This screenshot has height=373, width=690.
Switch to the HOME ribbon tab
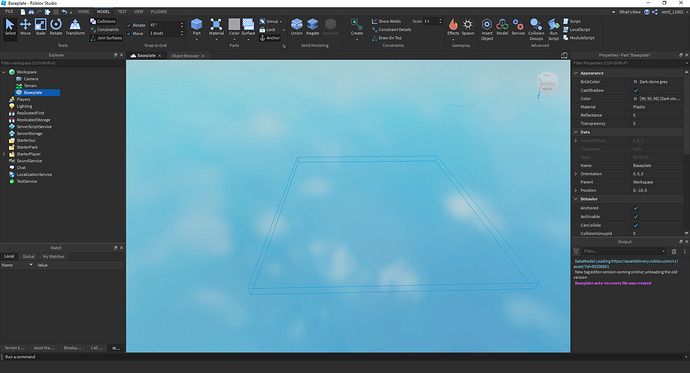click(83, 11)
